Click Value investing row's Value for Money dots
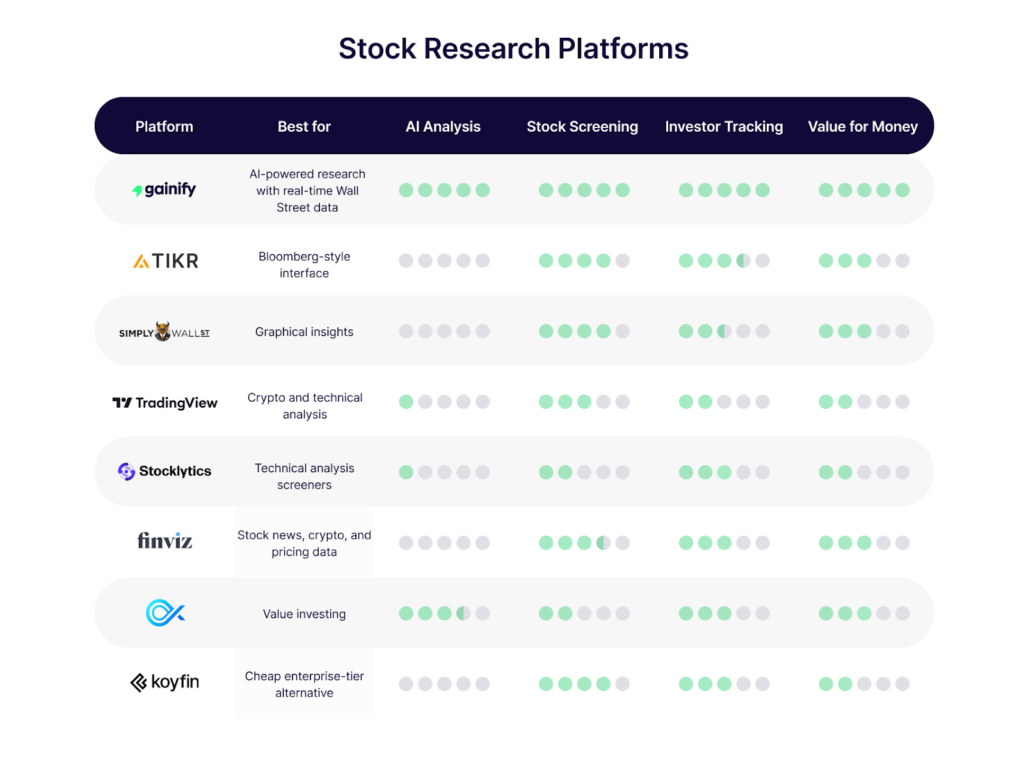Image resolution: width=1024 pixels, height=764 pixels. point(864,613)
